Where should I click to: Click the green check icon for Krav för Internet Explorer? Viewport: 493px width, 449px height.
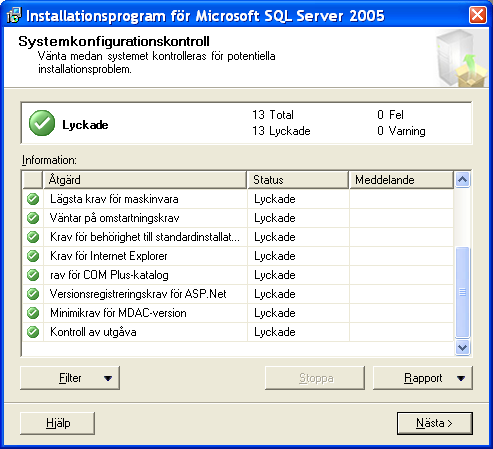point(33,256)
